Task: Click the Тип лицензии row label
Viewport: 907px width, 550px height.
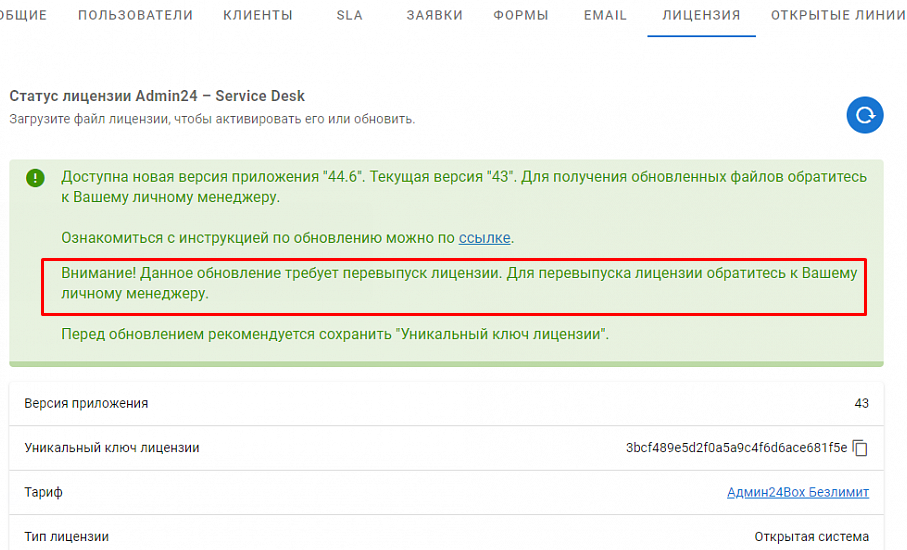Action: click(67, 537)
